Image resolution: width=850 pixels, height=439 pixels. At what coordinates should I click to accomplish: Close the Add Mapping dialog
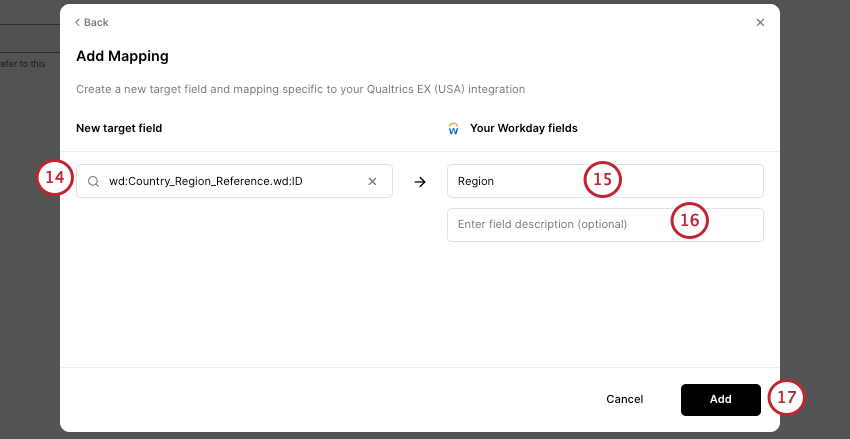[760, 22]
